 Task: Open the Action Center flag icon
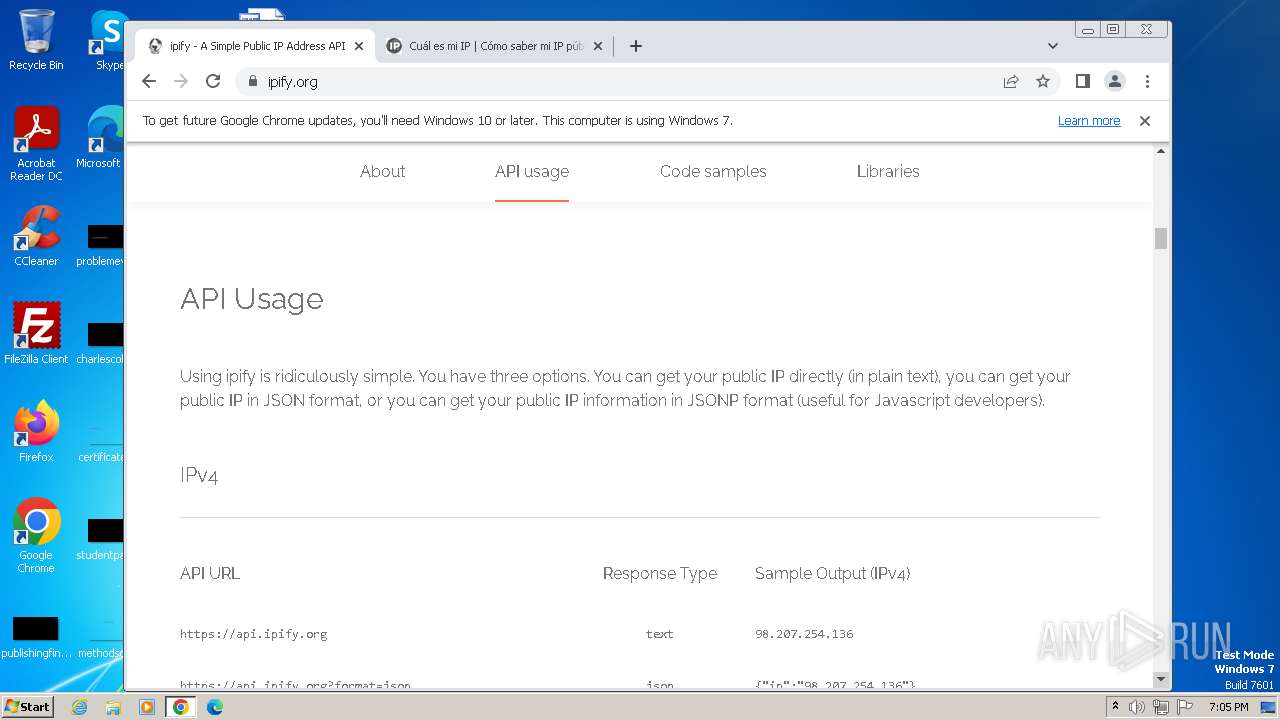click(1185, 707)
